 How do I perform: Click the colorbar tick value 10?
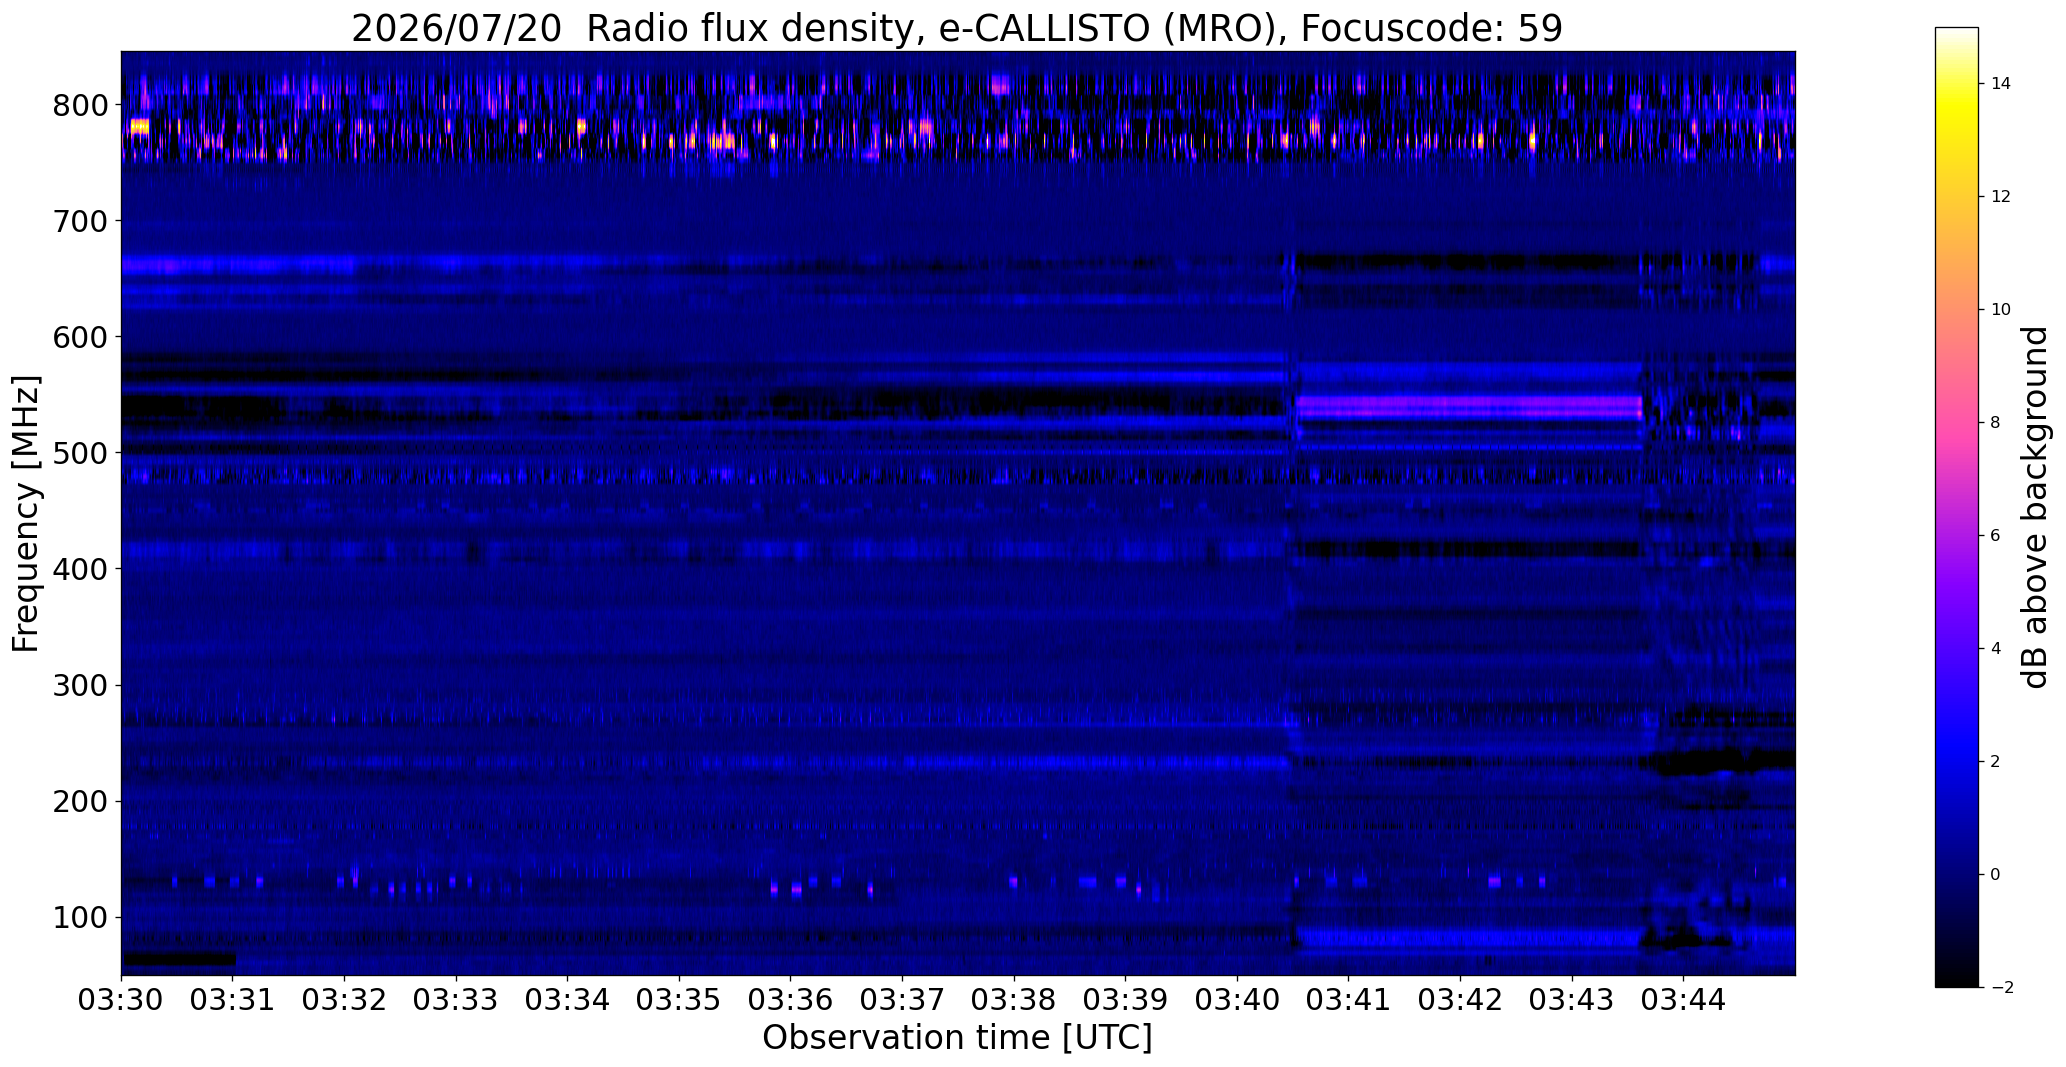pos(2001,310)
